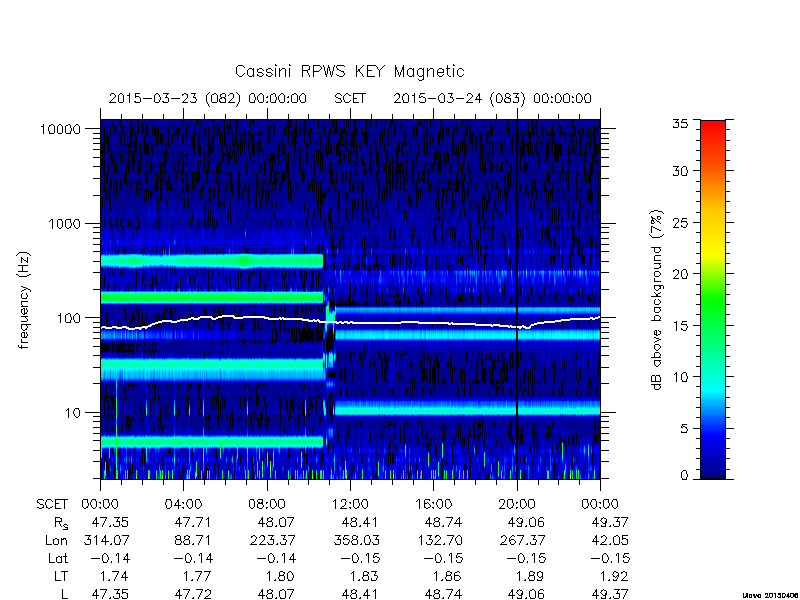800x600 pixels.
Task: Click the 'Cassini RPWS KEY Magnetic' title
Action: pos(349,71)
